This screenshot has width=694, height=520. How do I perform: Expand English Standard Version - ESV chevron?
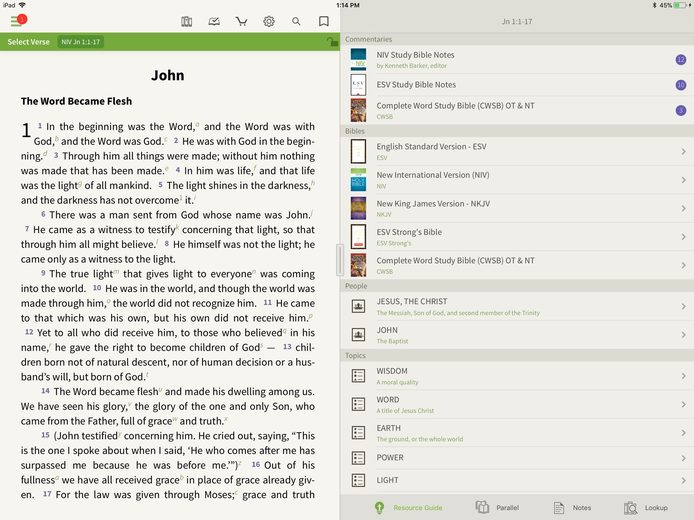pos(684,151)
